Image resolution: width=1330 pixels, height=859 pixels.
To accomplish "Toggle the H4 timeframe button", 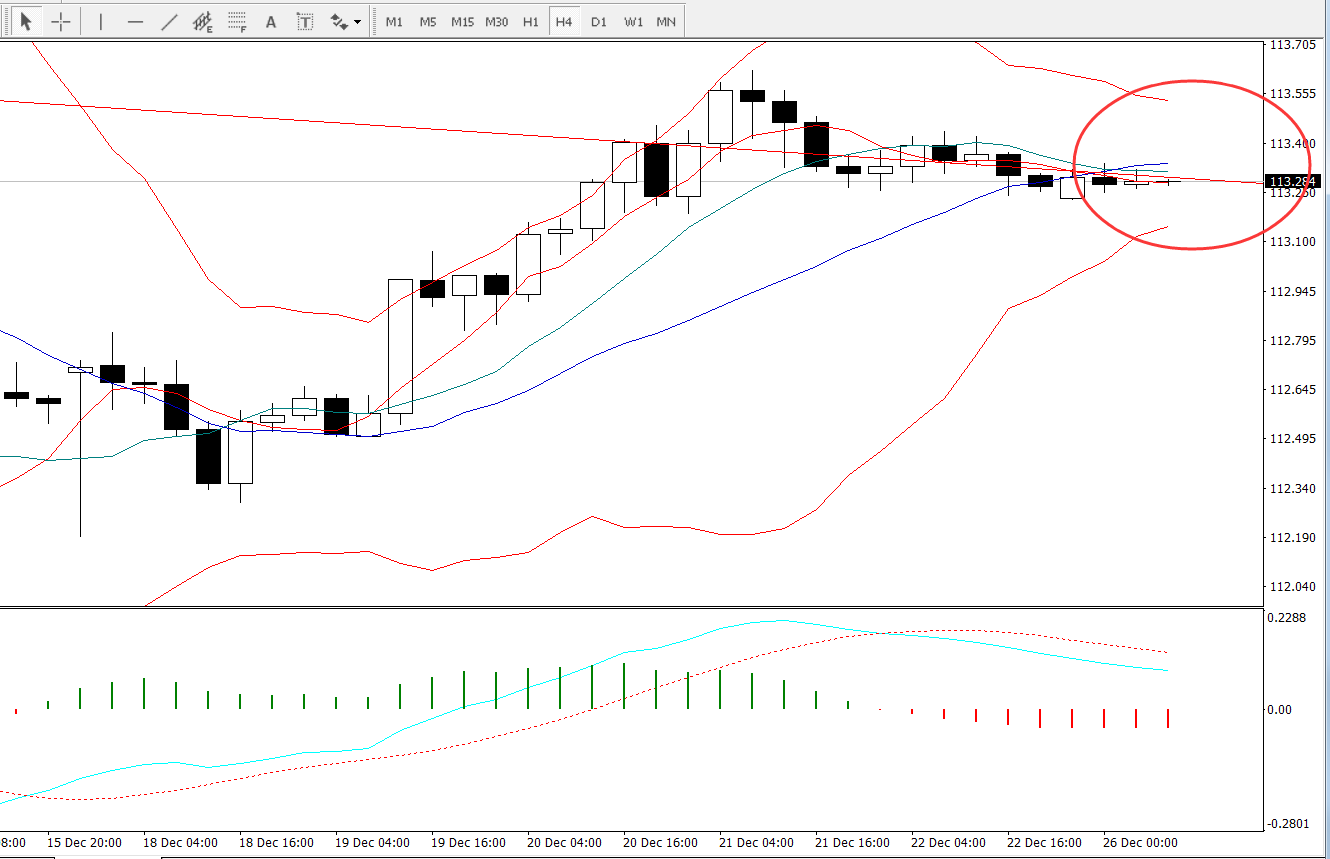I will [564, 21].
